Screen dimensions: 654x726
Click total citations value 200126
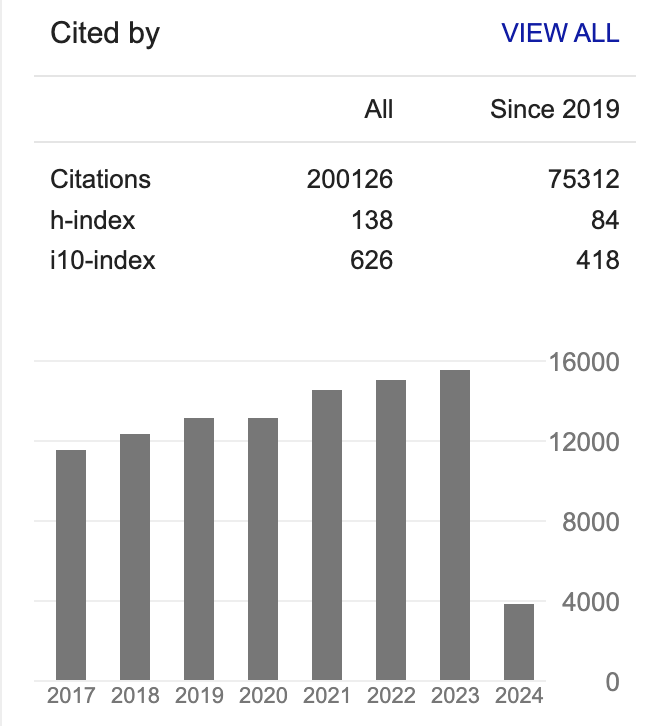[x=350, y=180]
